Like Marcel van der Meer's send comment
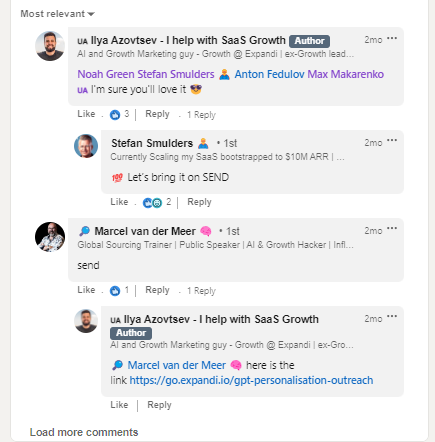 click(86, 290)
